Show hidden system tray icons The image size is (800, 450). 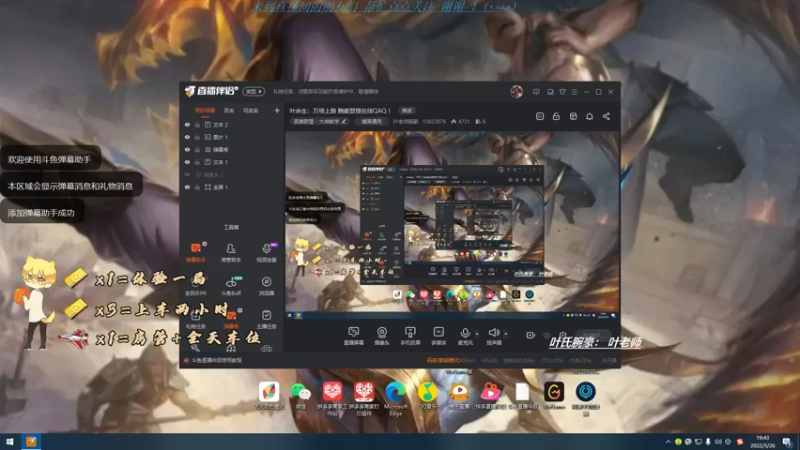point(667,442)
